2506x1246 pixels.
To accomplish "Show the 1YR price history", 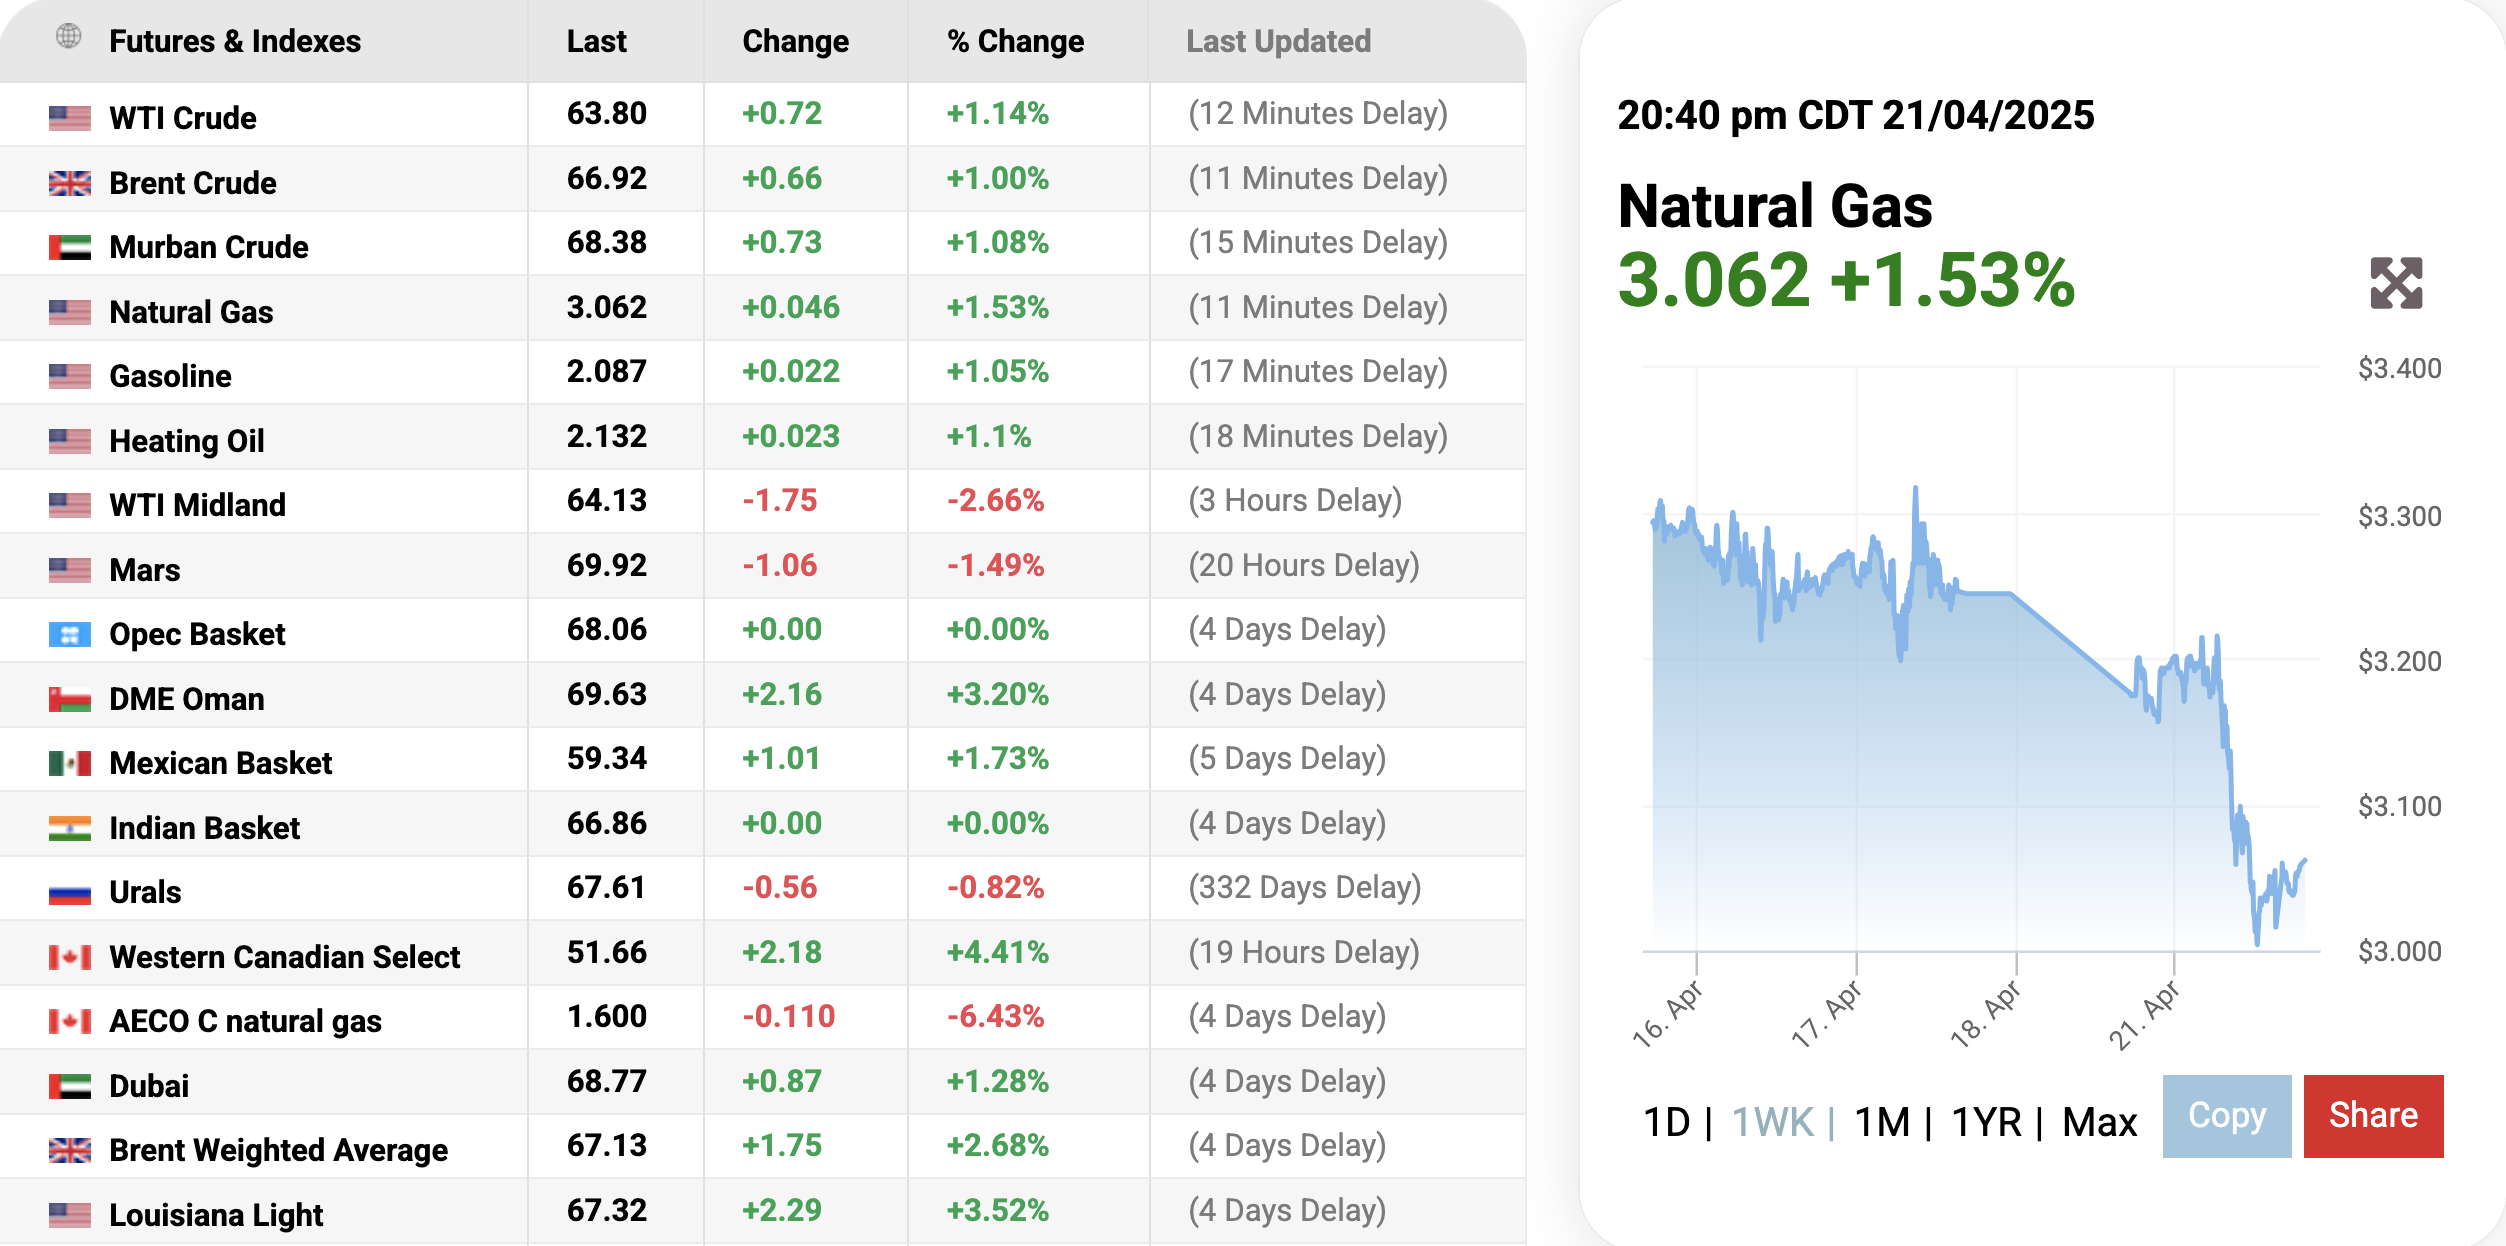I will pyautogui.click(x=1986, y=1122).
